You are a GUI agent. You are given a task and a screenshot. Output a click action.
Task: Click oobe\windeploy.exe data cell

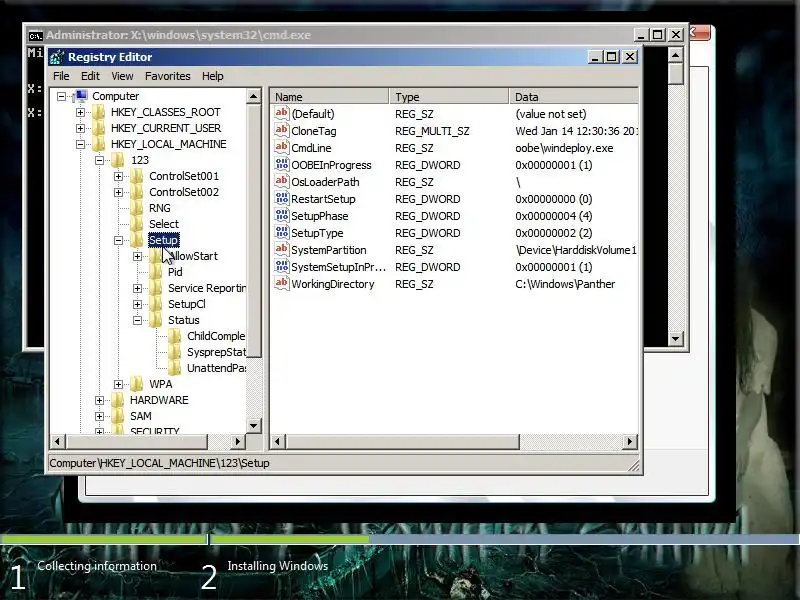(x=564, y=148)
